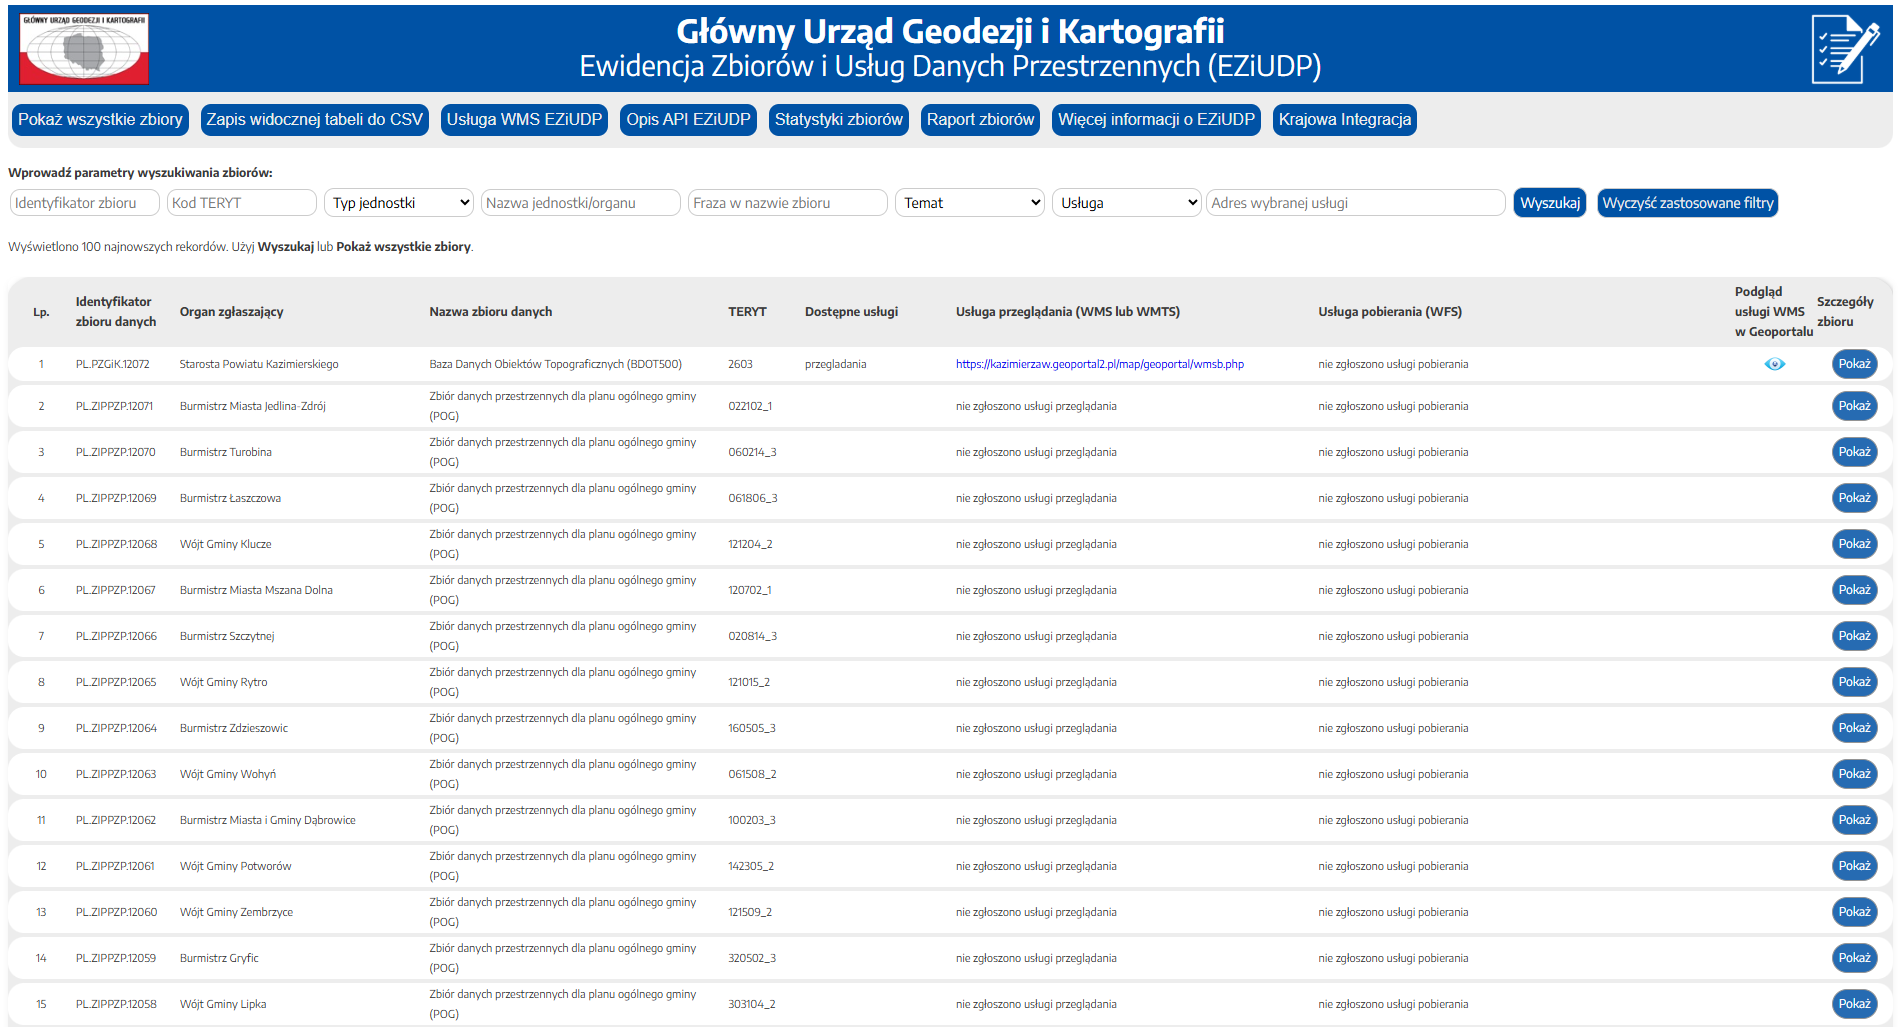Image resolution: width=1900 pixels, height=1027 pixels.
Task: Click Pokaż for Burmistrz Miasta Mszana Dolna row
Action: pyautogui.click(x=1854, y=590)
